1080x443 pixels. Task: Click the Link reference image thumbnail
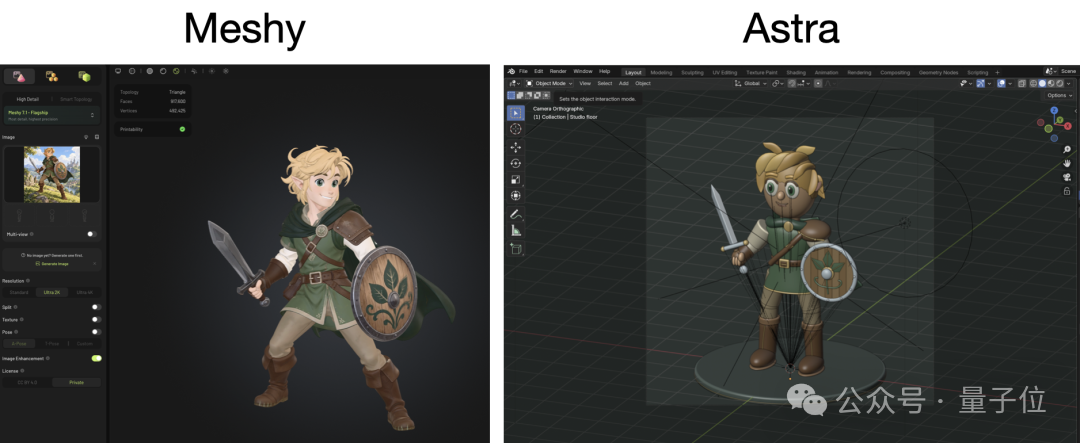click(x=52, y=174)
